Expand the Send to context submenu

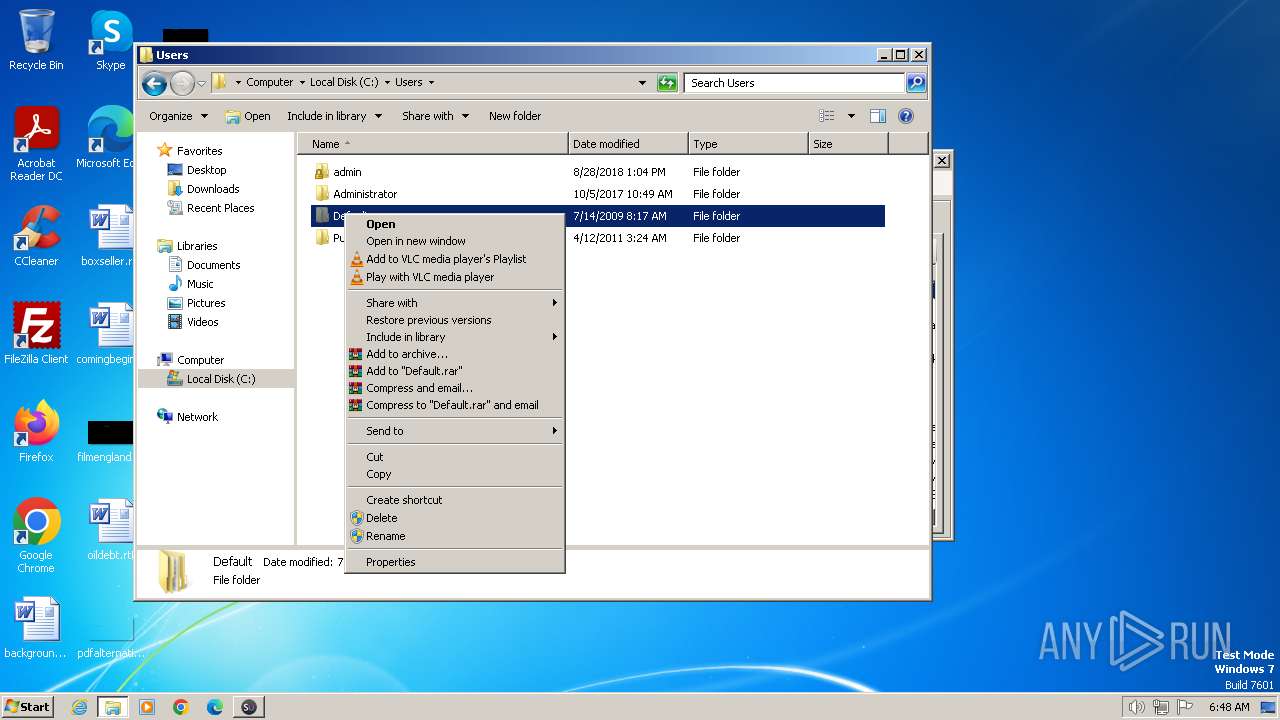tap(455, 431)
